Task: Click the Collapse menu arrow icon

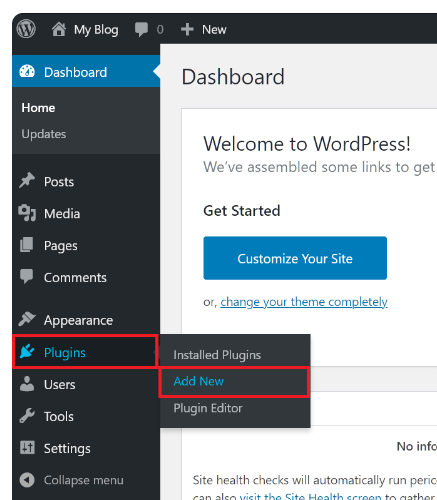Action: coord(27,480)
